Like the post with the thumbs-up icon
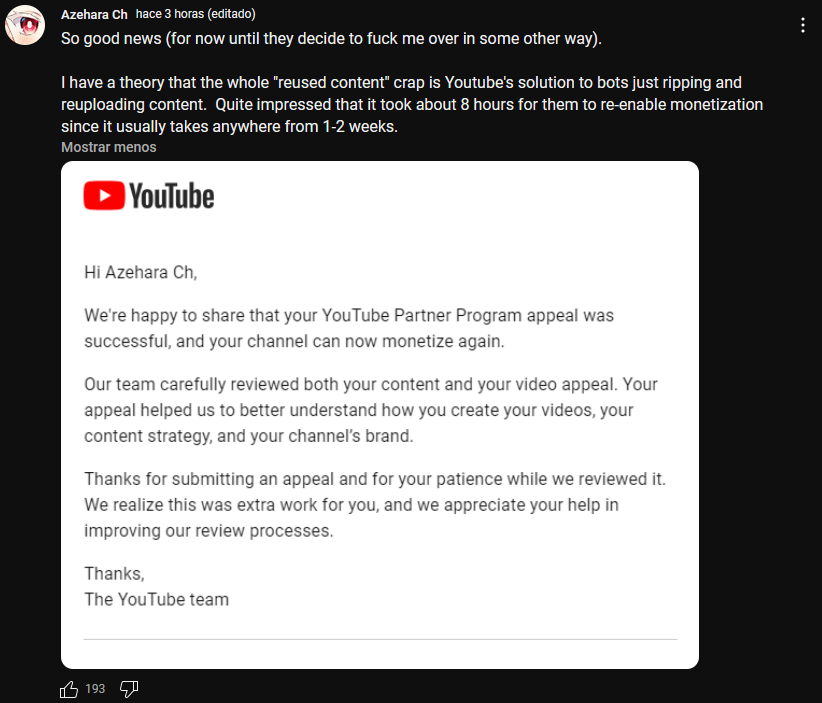This screenshot has height=703, width=822. (69, 689)
